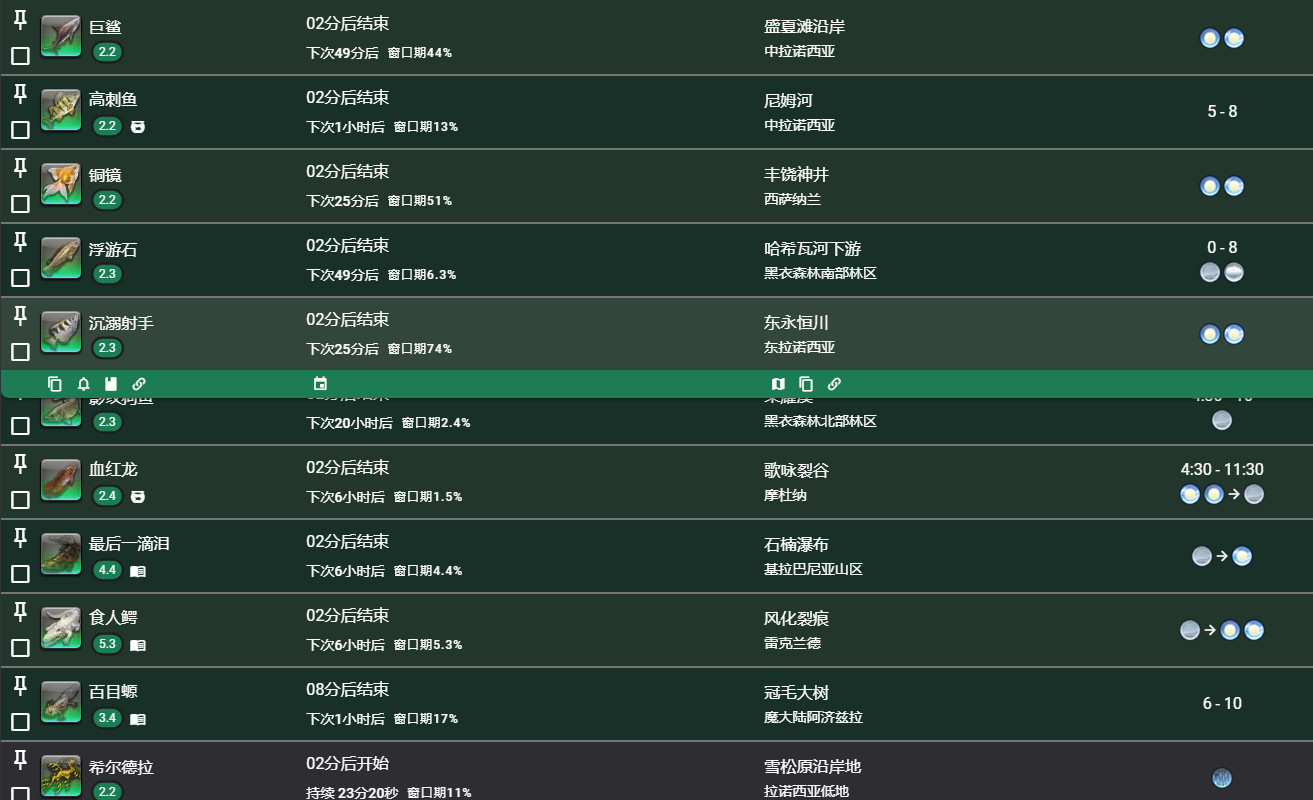Open the calendar icon in the green toolbar
The height and width of the screenshot is (800, 1313).
tap(320, 384)
